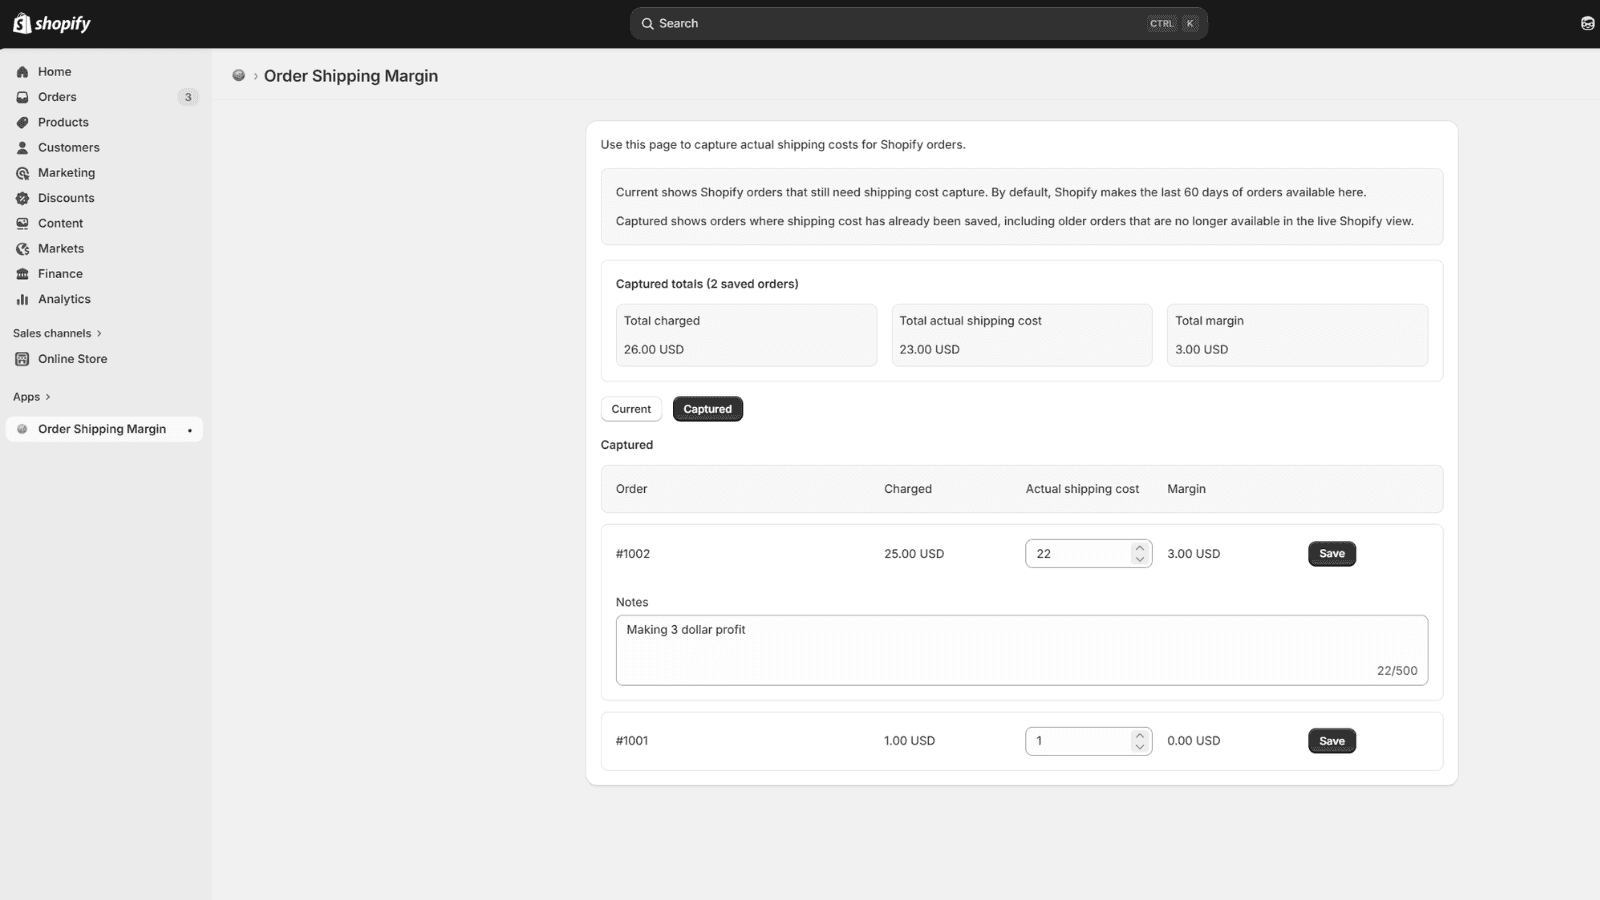1600x900 pixels.
Task: Click the app icon in the breadcrumb
Action: click(239, 76)
